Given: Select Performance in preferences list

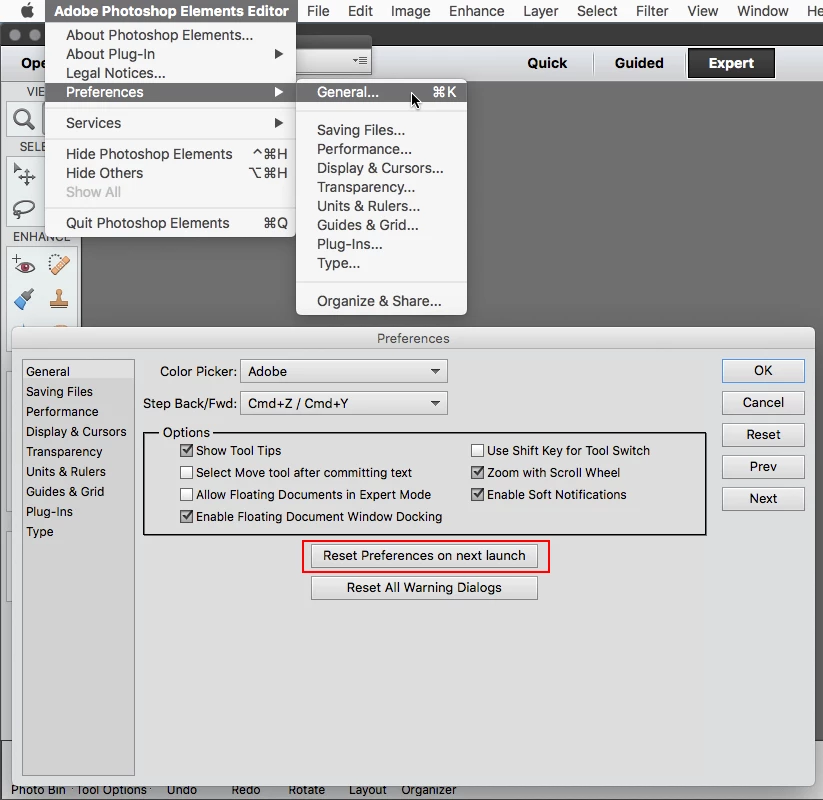Looking at the screenshot, I should (x=78, y=412).
